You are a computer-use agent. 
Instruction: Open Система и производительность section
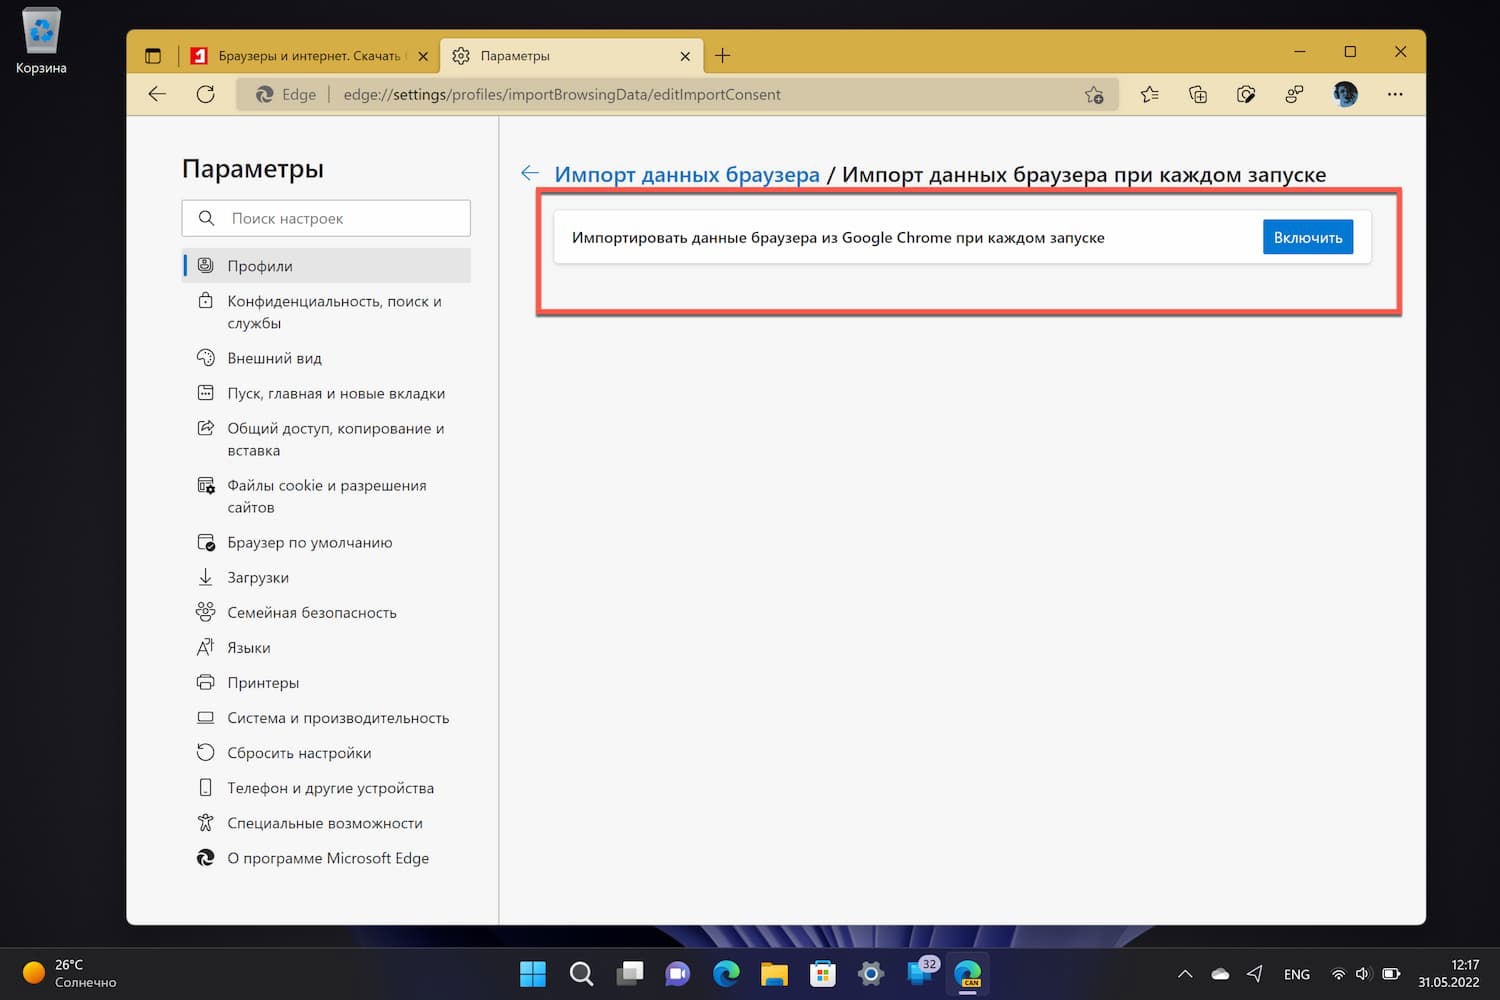[326, 718]
